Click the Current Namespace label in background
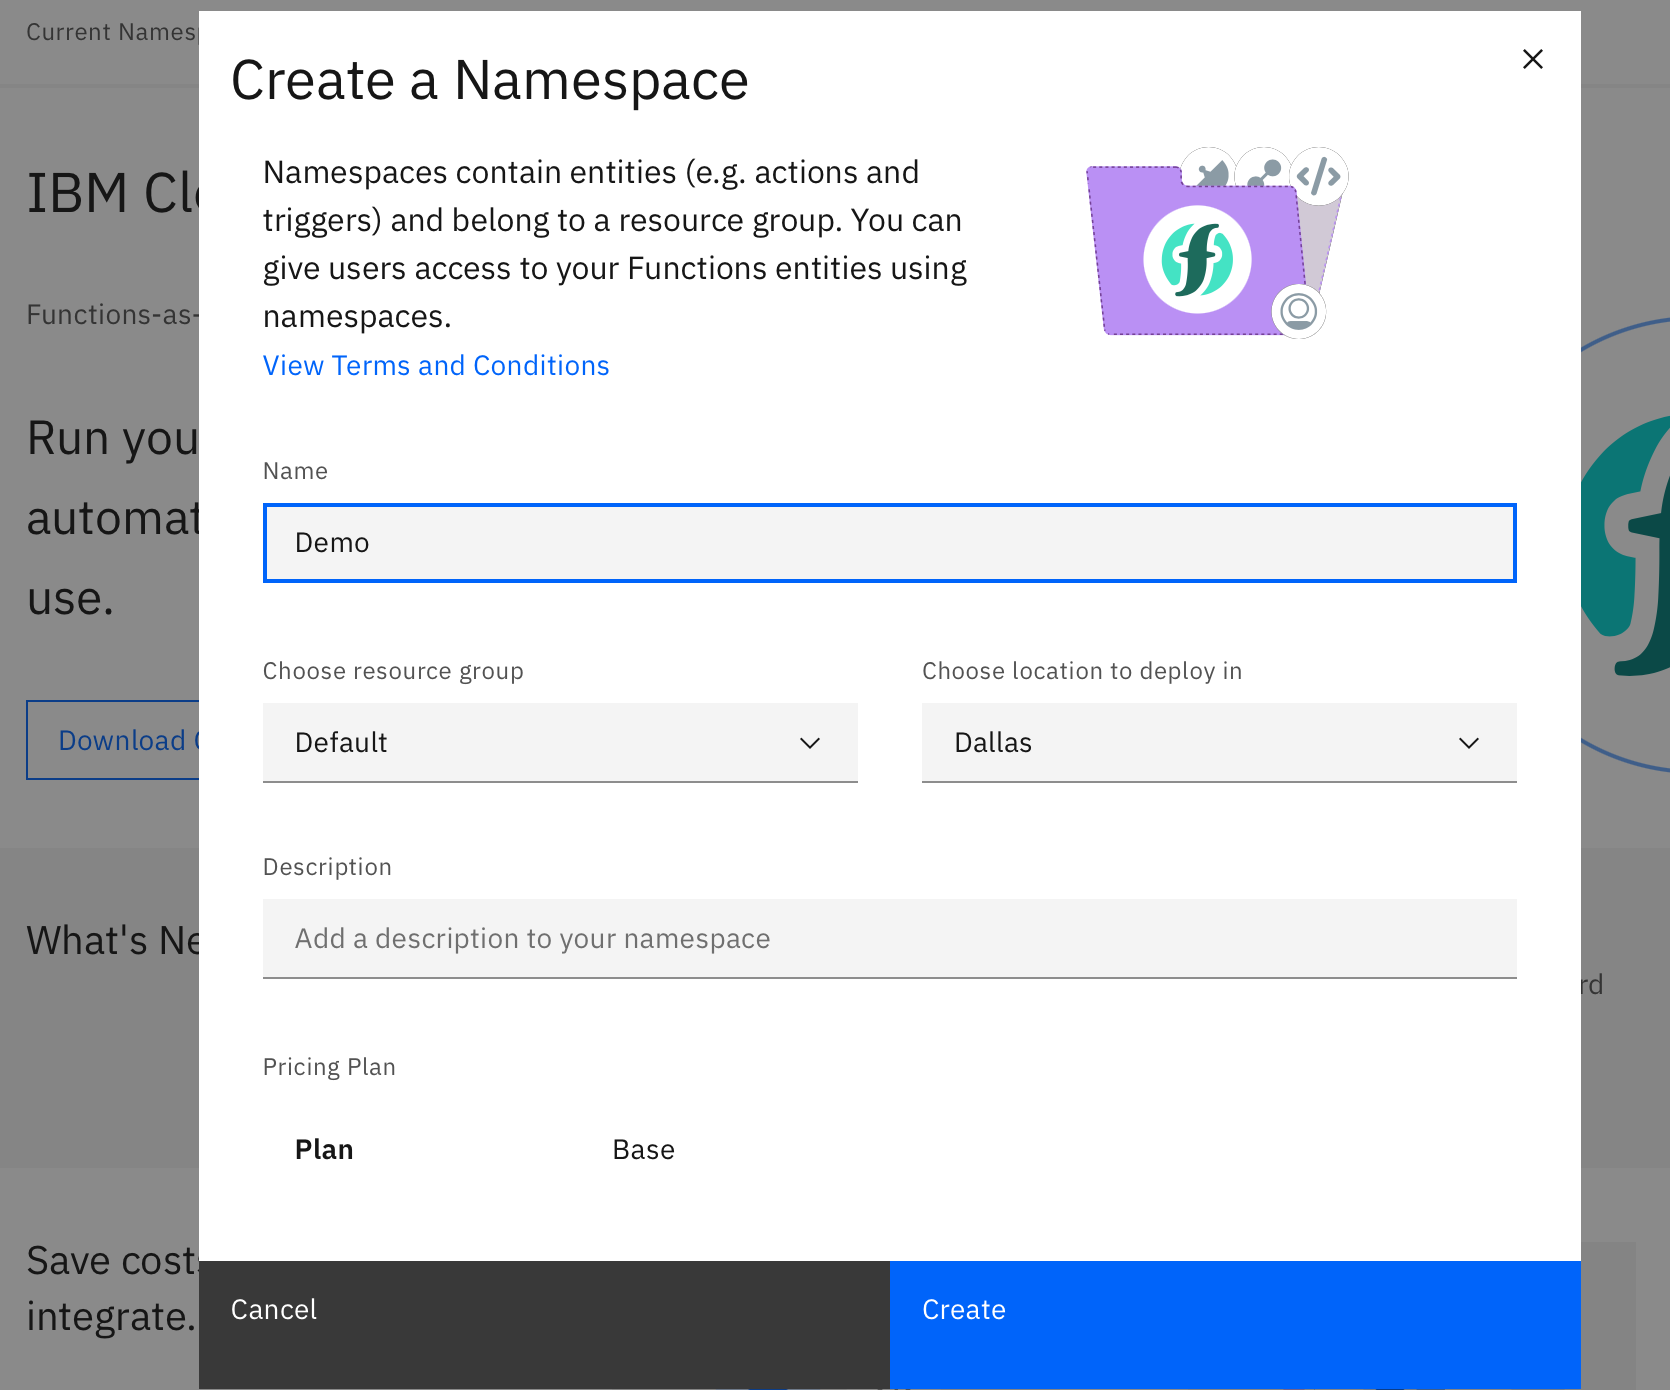Viewport: 1670px width, 1390px height. tap(111, 32)
